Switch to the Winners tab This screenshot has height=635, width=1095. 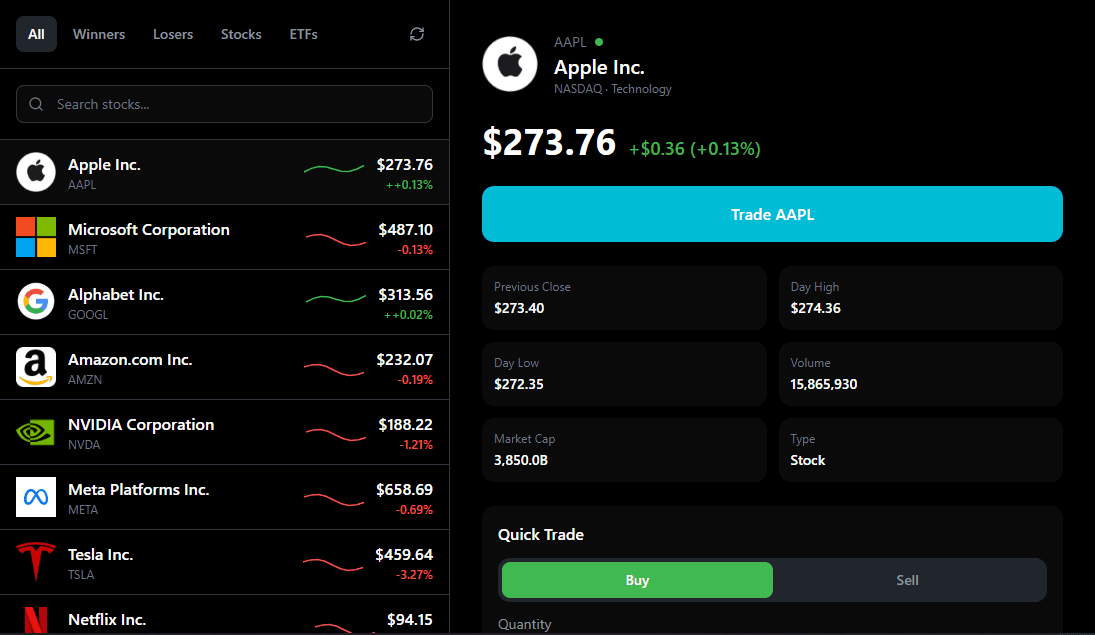(99, 33)
